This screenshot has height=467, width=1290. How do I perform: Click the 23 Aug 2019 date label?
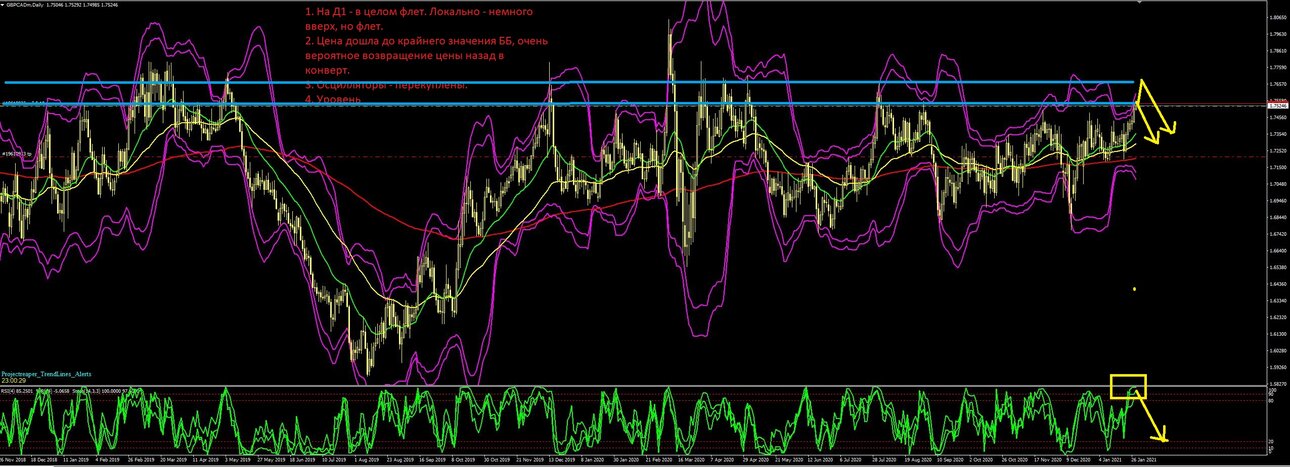click(400, 460)
